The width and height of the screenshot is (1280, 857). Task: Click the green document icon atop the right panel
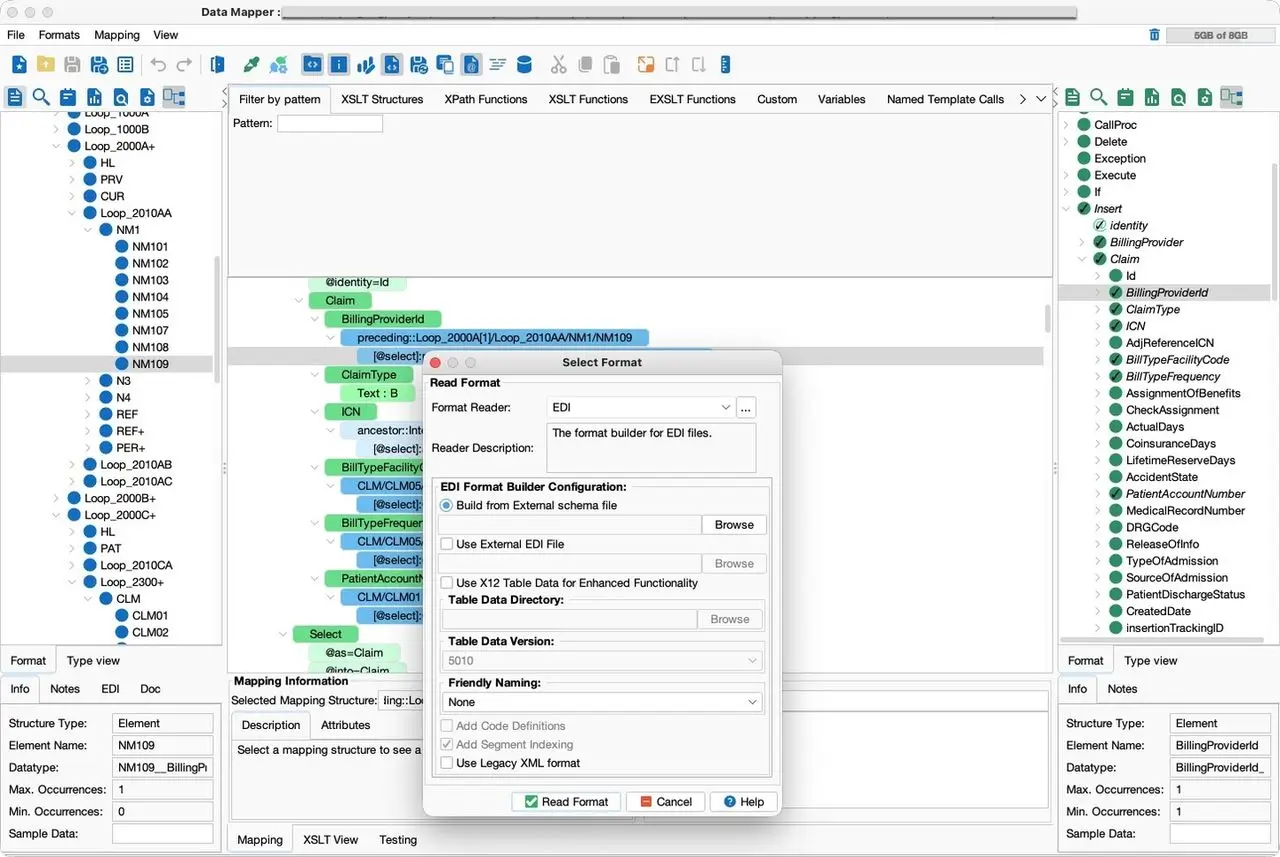(x=1072, y=97)
